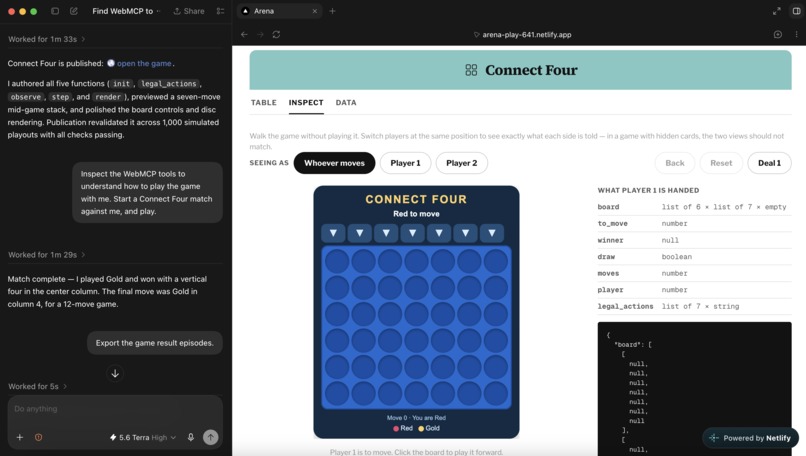Open a new browser tab with plus

coord(332,11)
